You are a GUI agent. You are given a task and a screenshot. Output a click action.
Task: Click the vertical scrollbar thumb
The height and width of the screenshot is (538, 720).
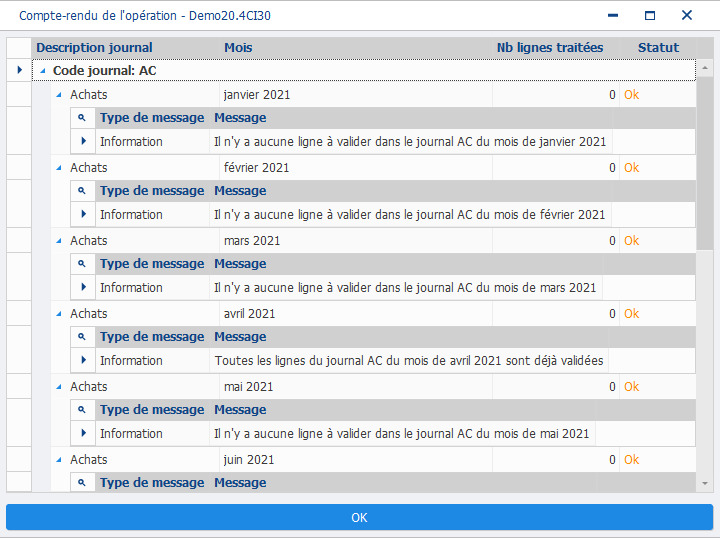pyautogui.click(x=705, y=164)
